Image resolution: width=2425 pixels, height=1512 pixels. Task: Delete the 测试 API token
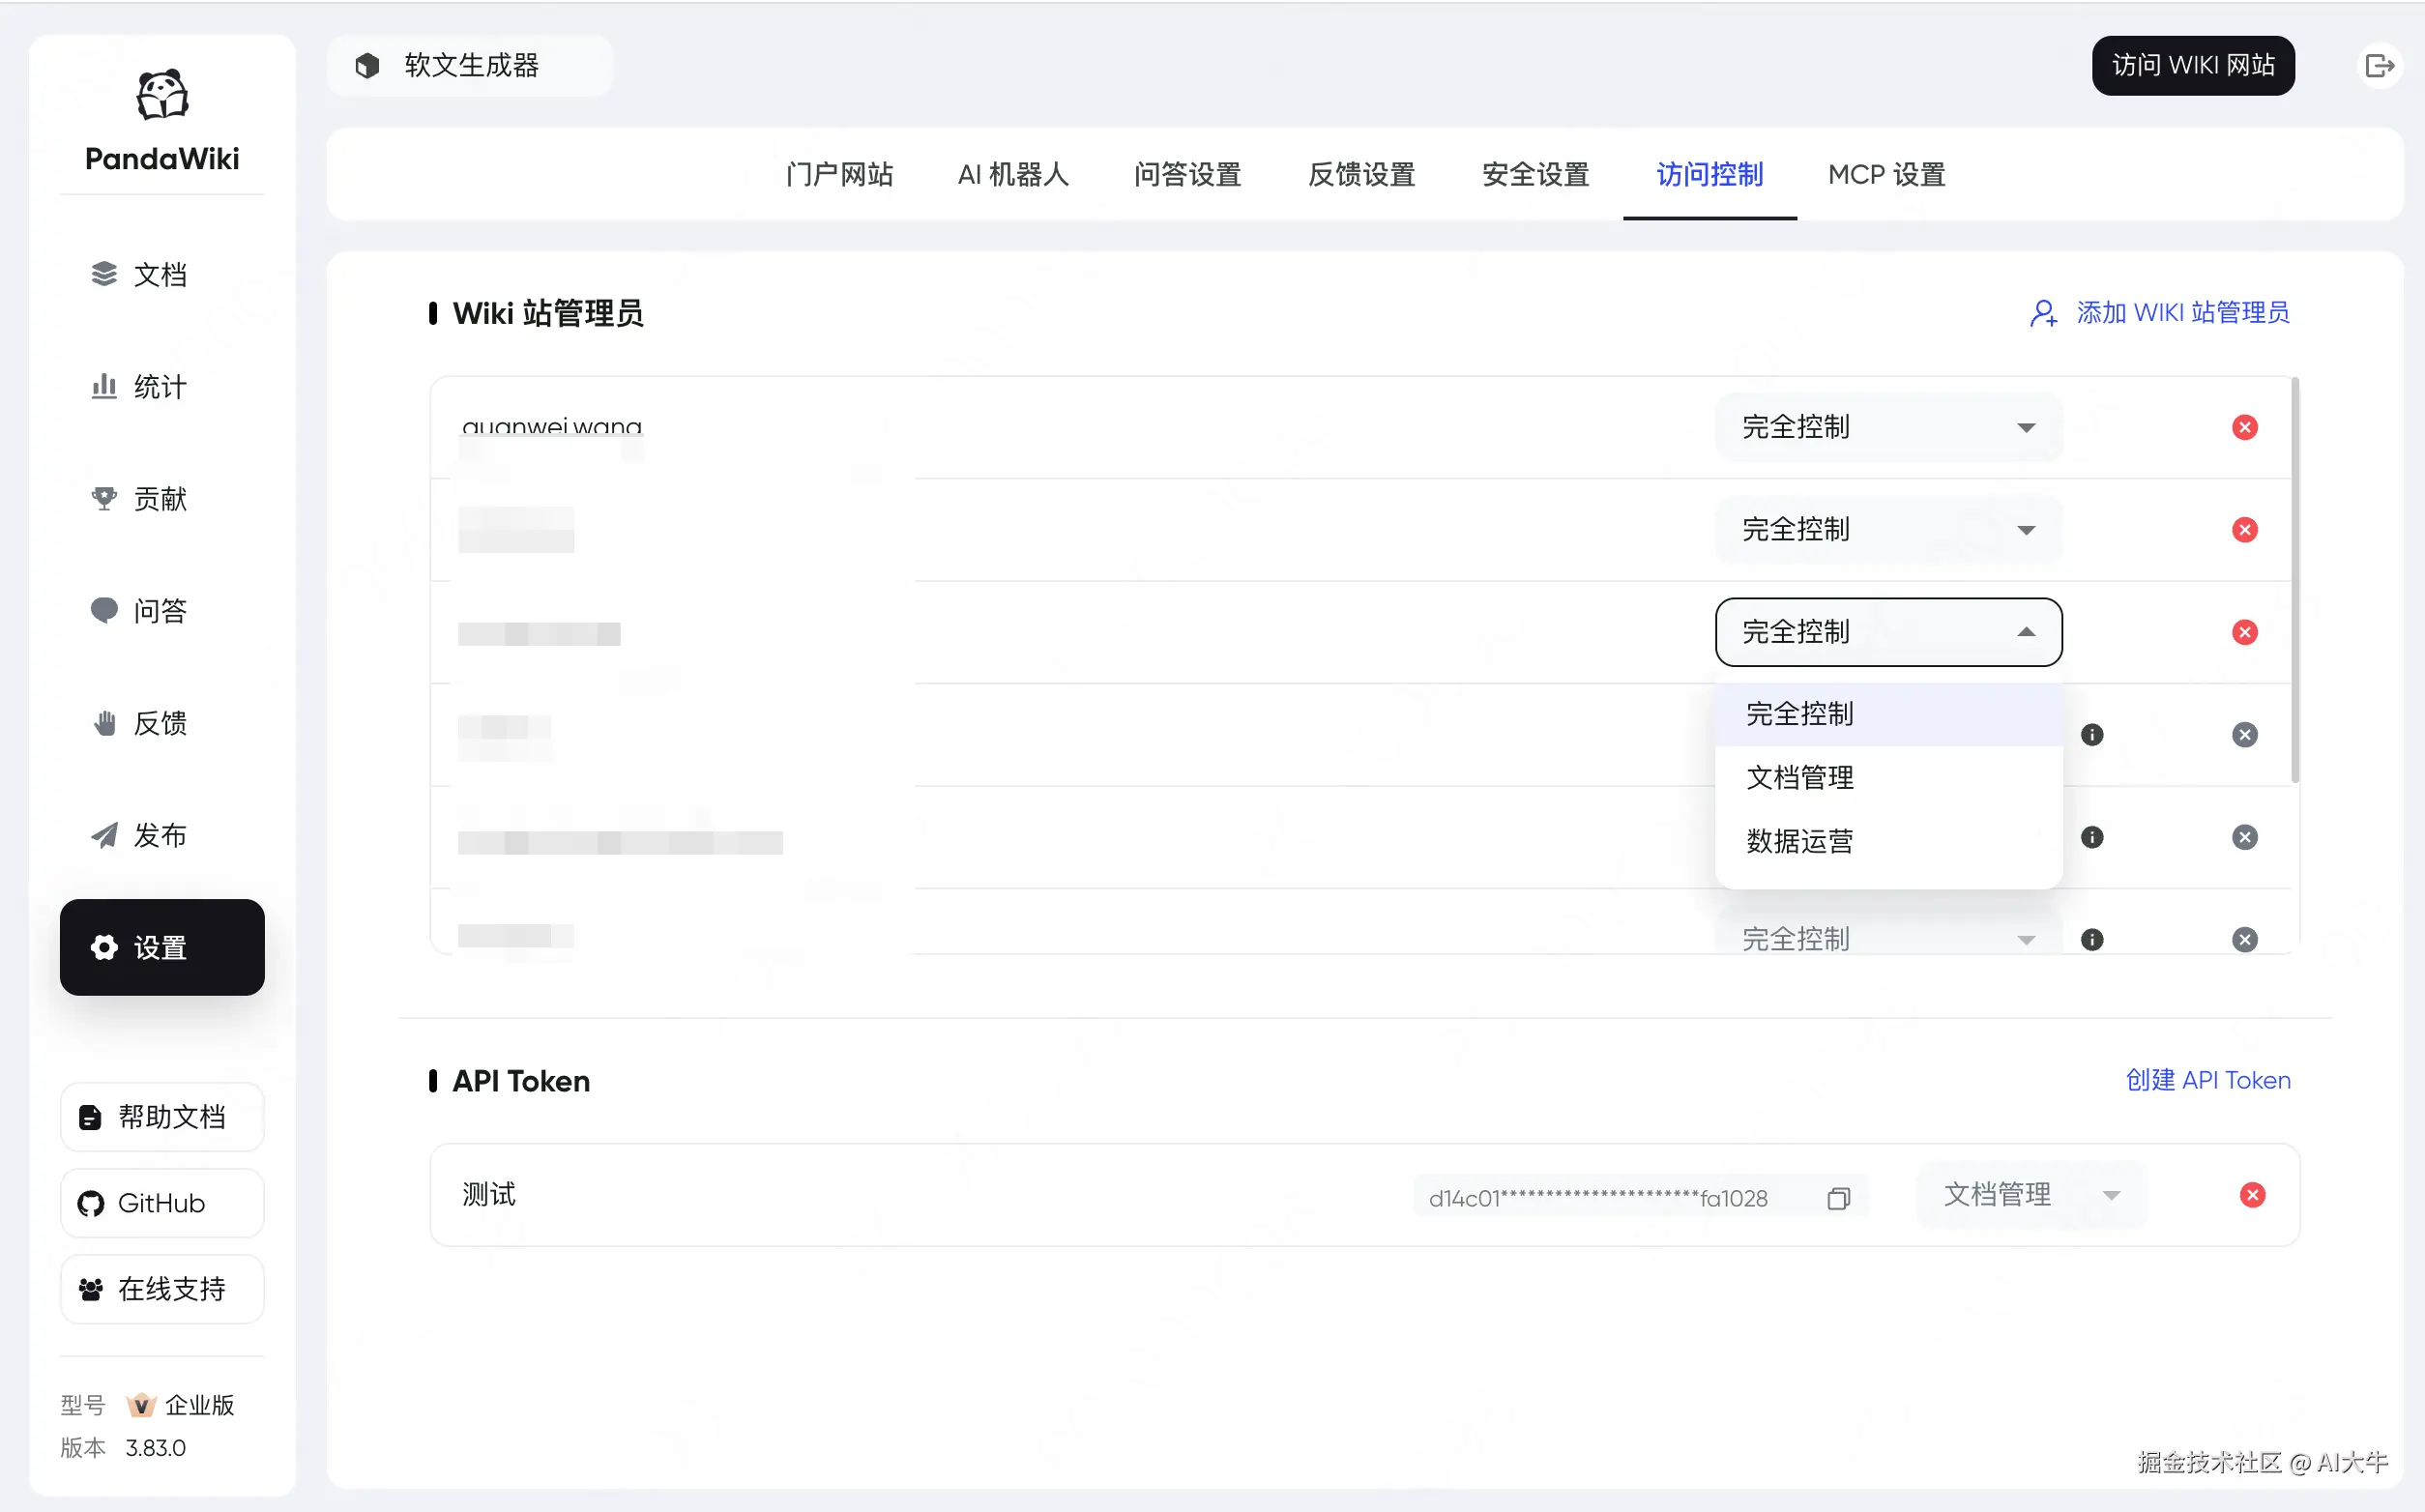(x=2252, y=1195)
